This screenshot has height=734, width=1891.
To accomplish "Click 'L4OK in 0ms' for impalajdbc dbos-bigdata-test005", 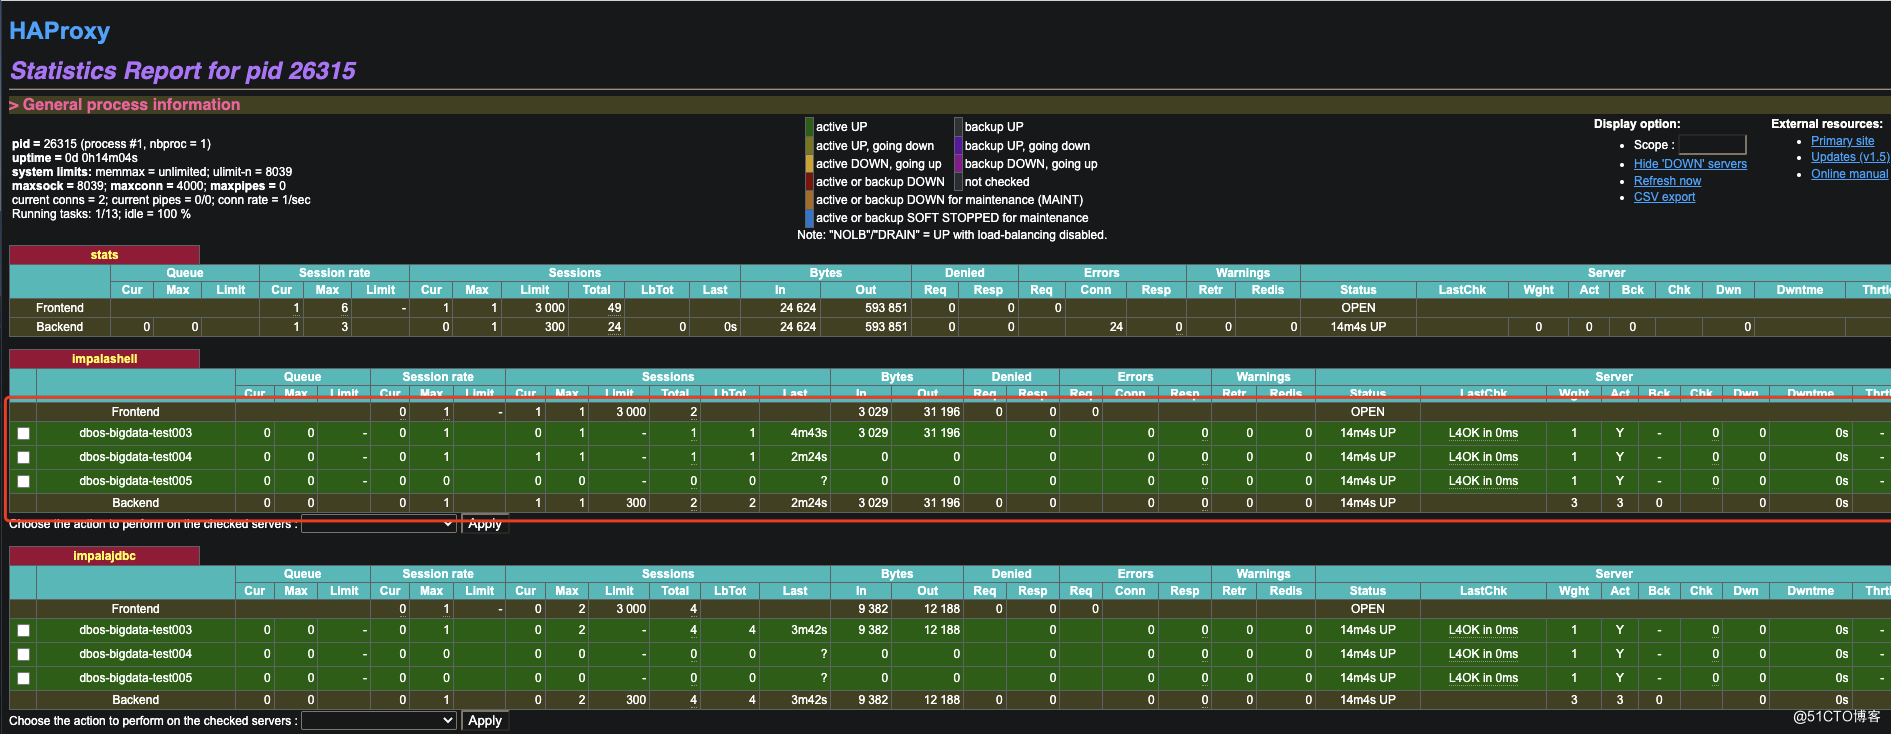I will (1483, 678).
